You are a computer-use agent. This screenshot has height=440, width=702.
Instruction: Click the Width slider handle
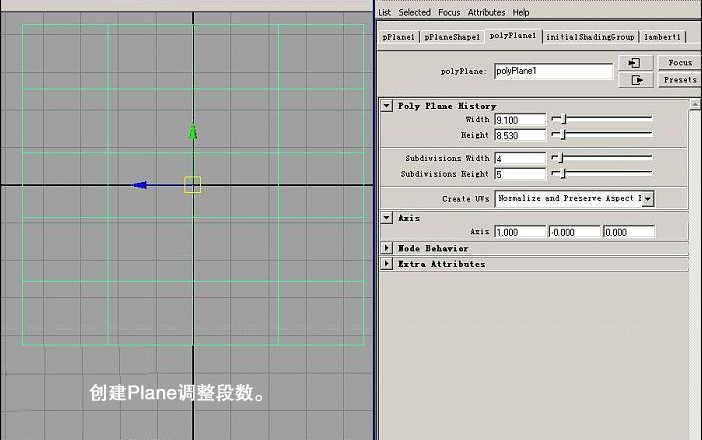(x=564, y=119)
